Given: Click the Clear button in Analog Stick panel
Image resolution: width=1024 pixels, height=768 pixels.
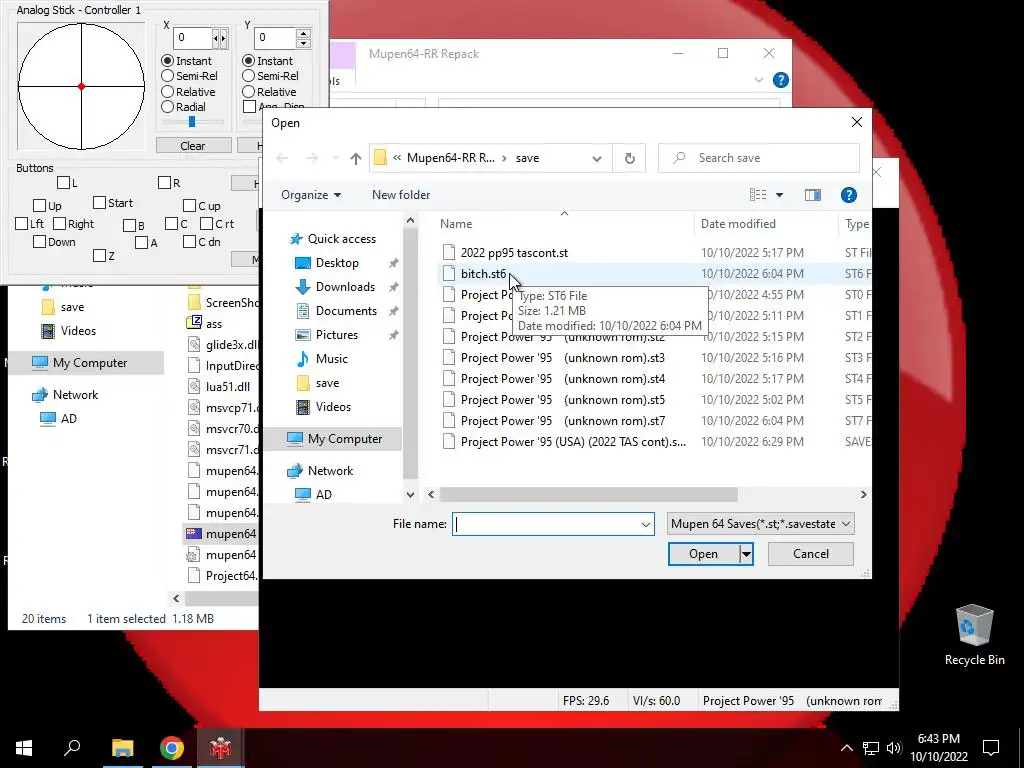Looking at the screenshot, I should [x=193, y=146].
